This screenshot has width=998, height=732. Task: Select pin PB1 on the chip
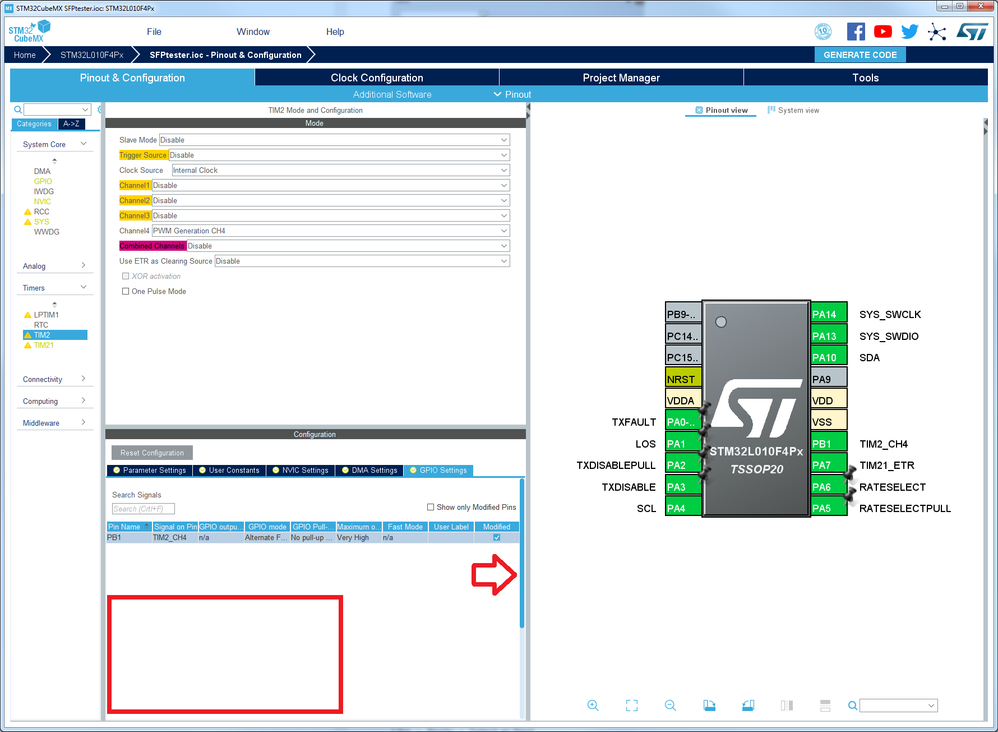pyautogui.click(x=829, y=444)
